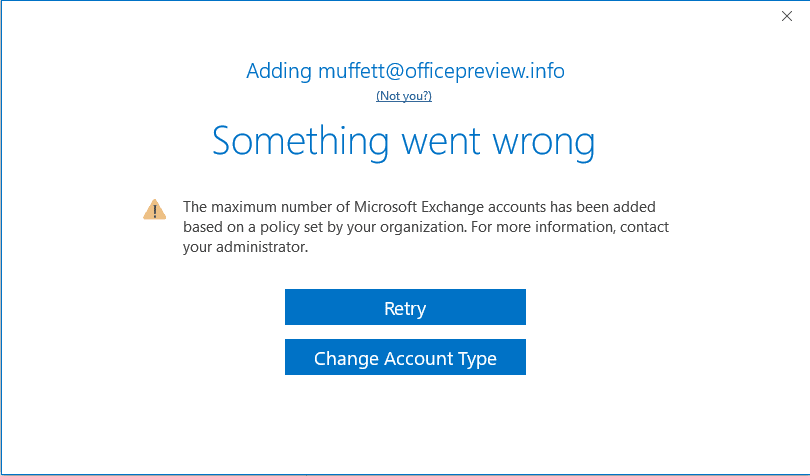Click the Something went wrong heading
The width and height of the screenshot is (810, 476).
[403, 141]
